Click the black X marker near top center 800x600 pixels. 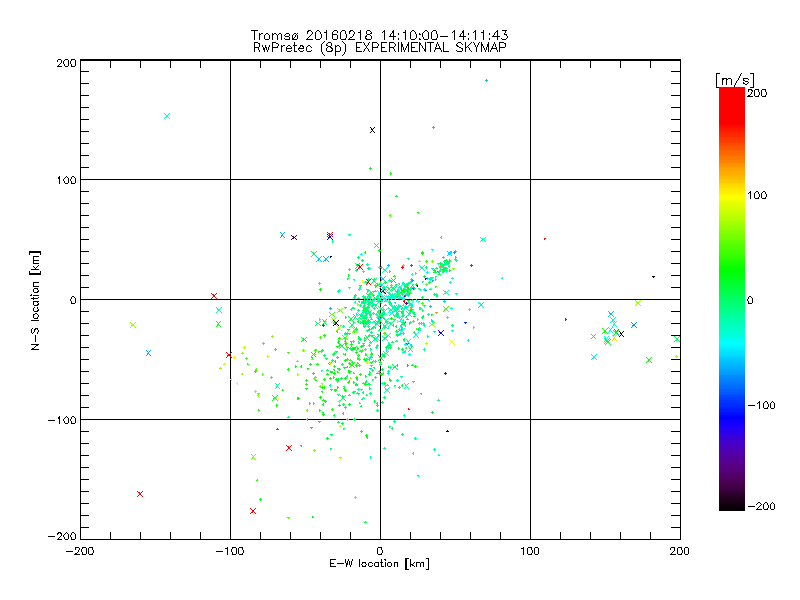tap(372, 130)
